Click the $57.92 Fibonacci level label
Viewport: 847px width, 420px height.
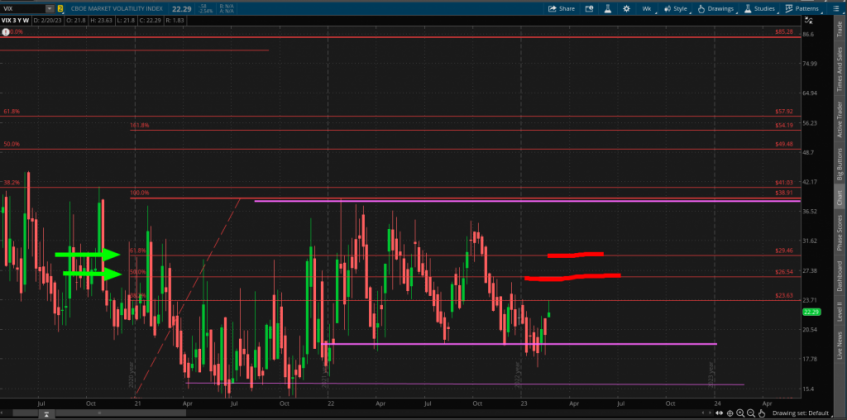click(x=784, y=111)
